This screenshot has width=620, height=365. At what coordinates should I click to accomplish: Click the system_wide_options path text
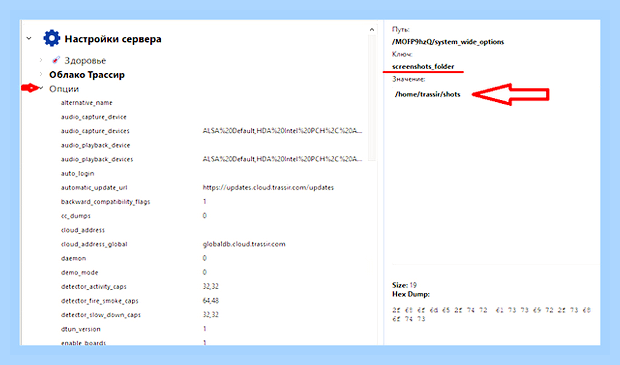point(448,42)
